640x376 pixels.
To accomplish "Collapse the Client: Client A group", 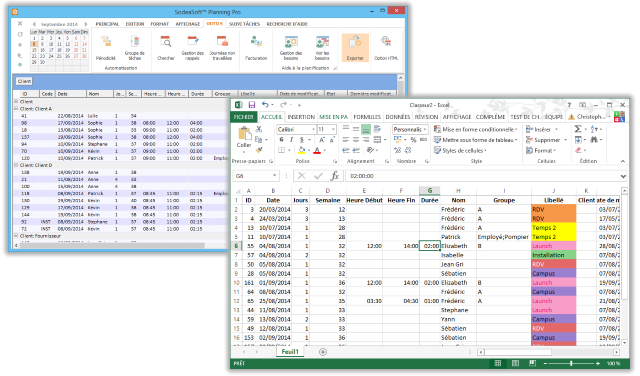I will [16, 109].
